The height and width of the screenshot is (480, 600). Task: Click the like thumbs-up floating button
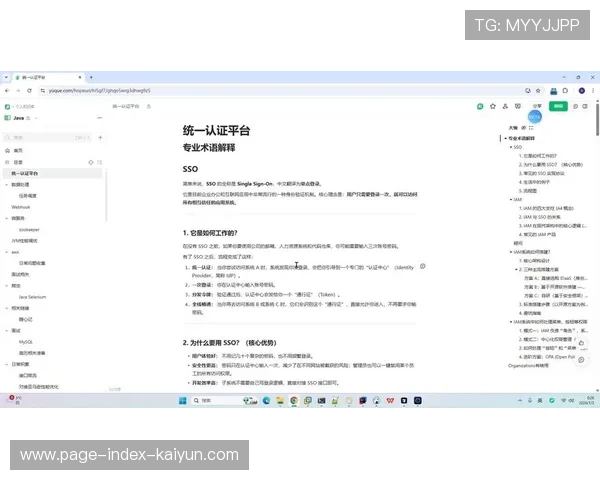click(x=581, y=343)
